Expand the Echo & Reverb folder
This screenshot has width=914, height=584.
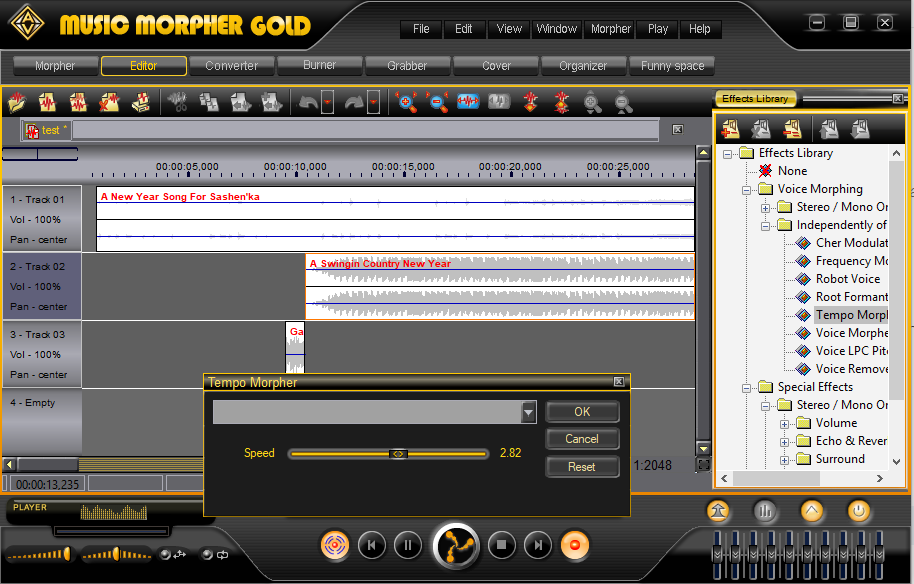(784, 442)
